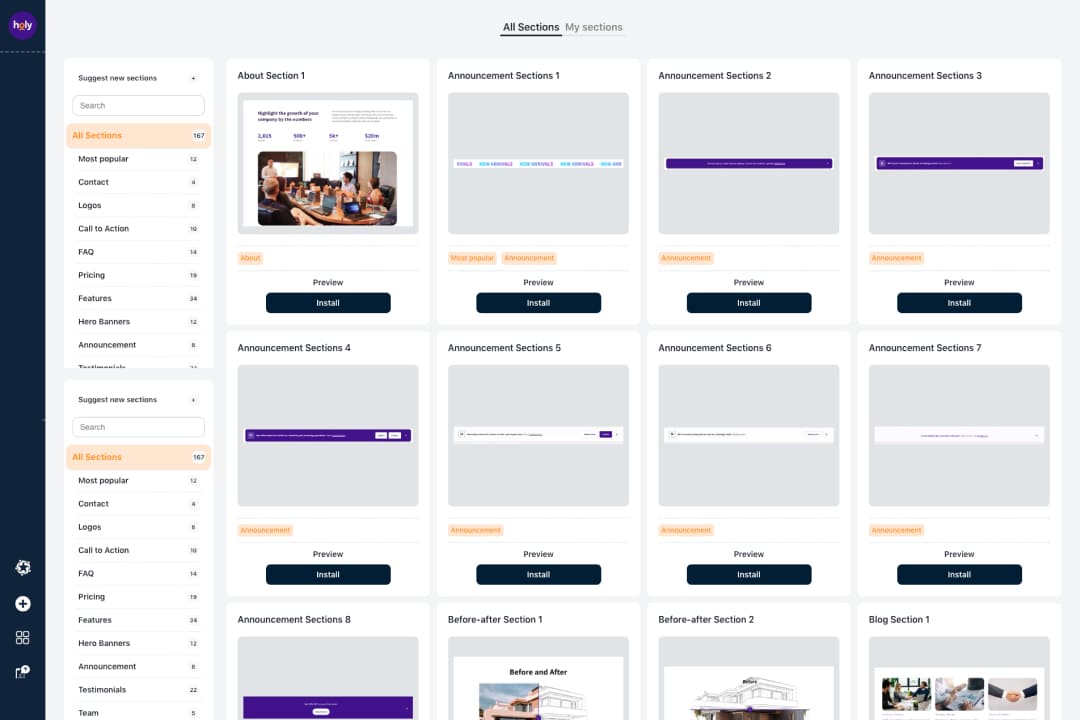Choose 'Contact' in the upper category list
1080x720 pixels.
pyautogui.click(x=138, y=182)
